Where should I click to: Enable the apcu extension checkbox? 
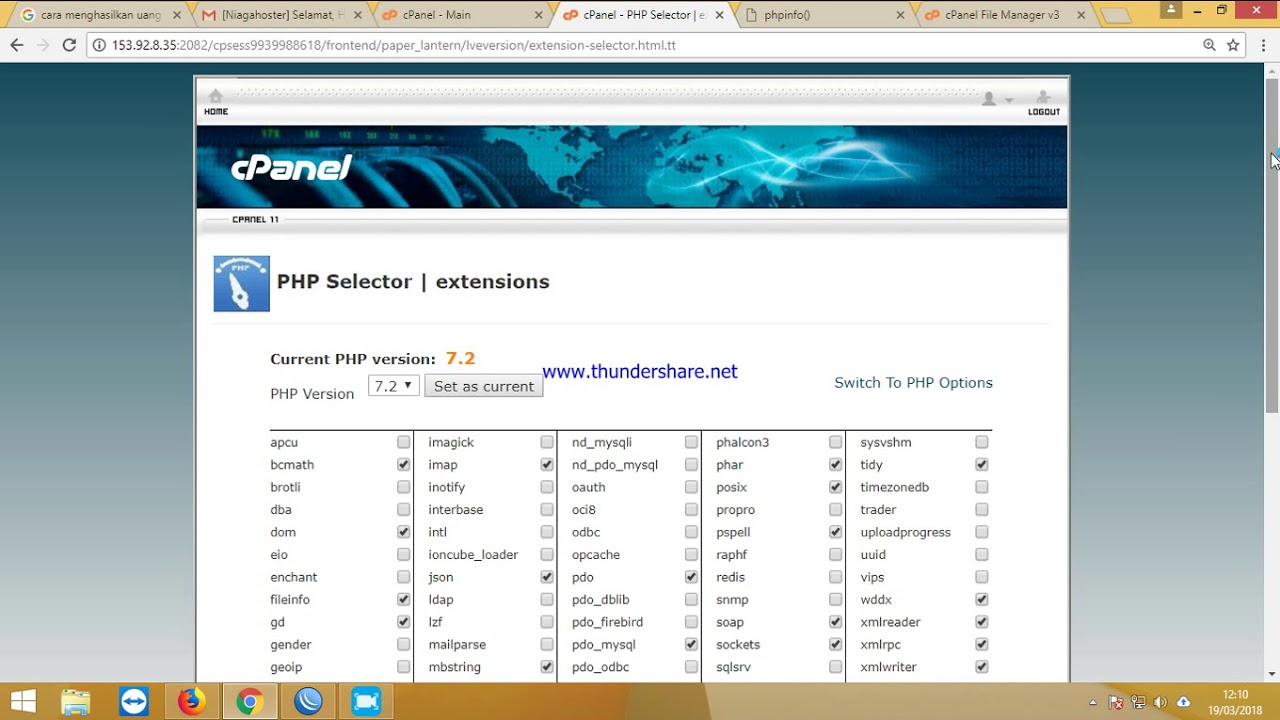404,442
